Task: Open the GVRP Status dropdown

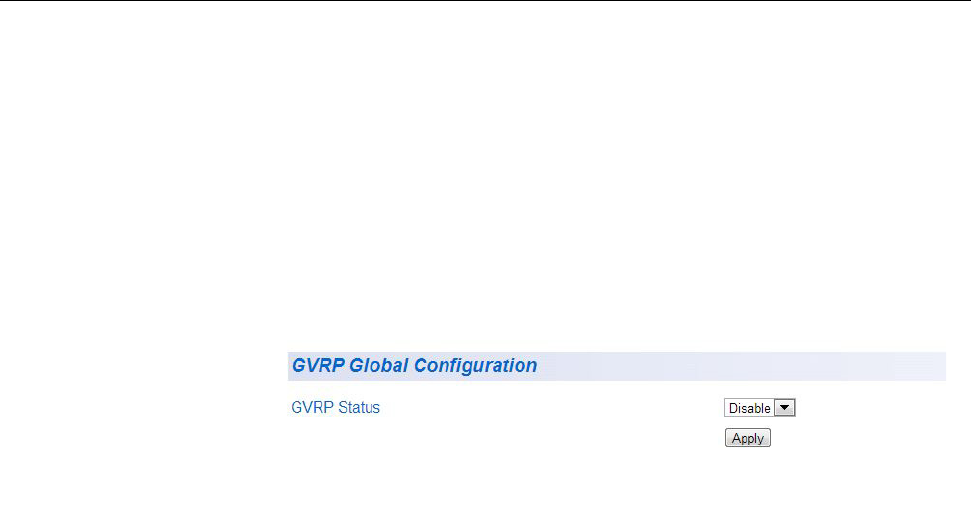Action: coord(759,408)
